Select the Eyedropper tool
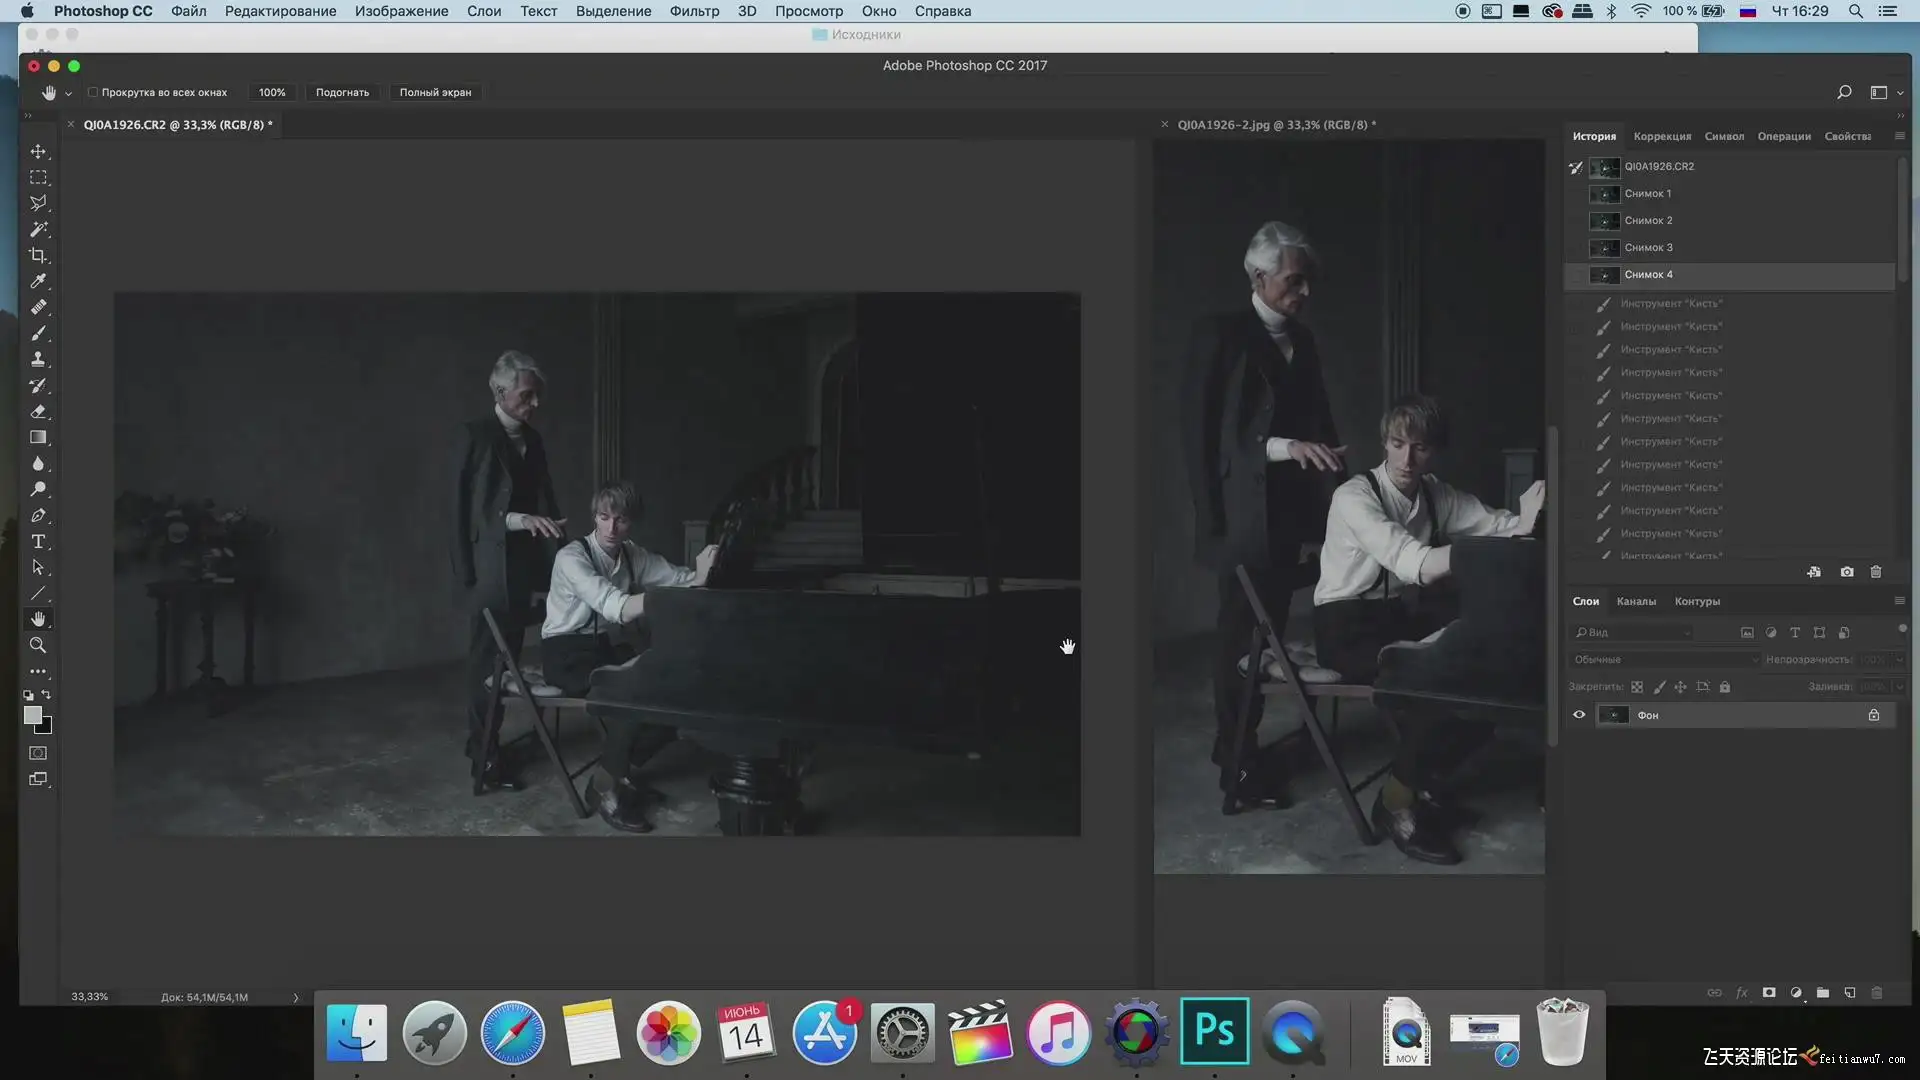Image resolution: width=1920 pixels, height=1080 pixels. click(38, 281)
